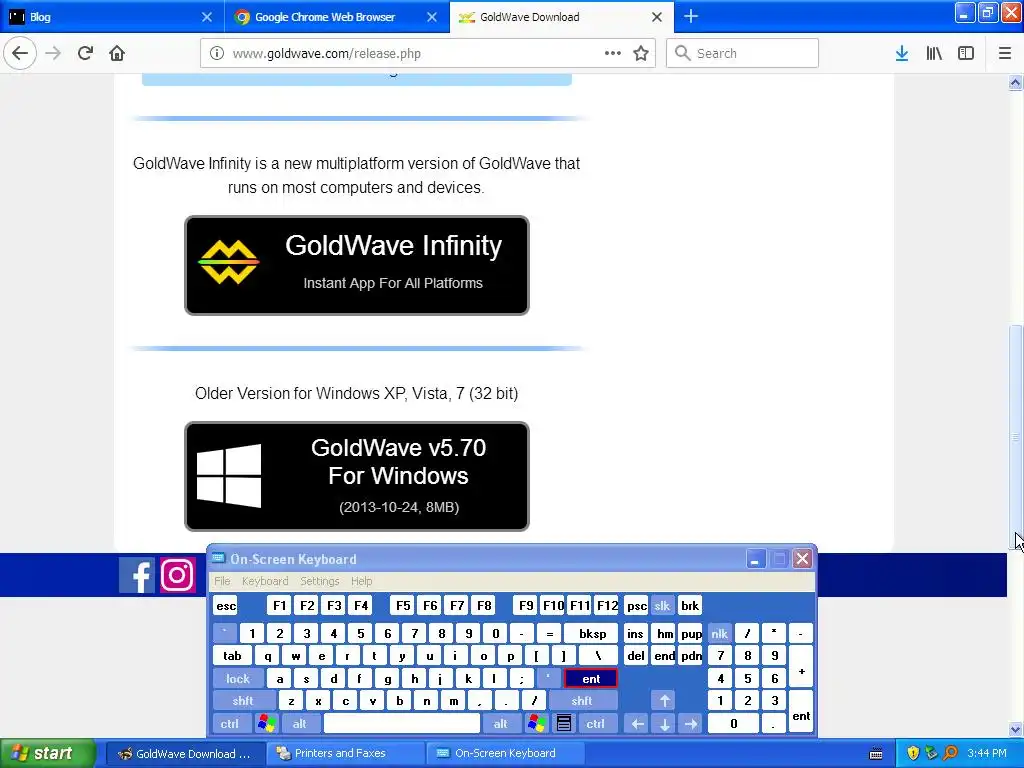Open the Instagram icon in footer
Viewport: 1024px width, 768px height.
[x=177, y=575]
